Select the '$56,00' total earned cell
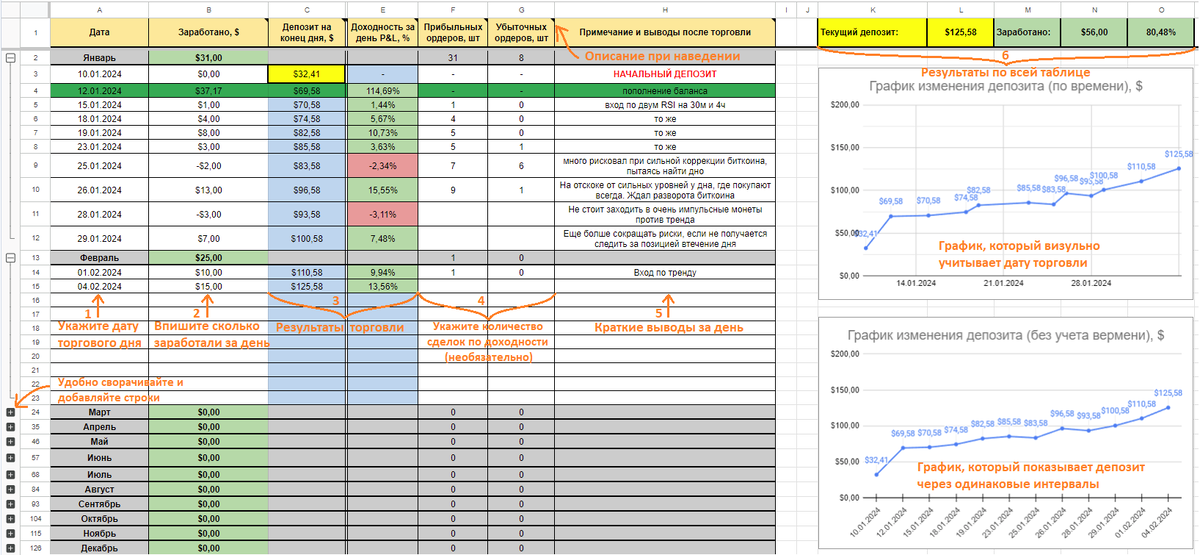This screenshot has height=555, width=1200. pyautogui.click(x=1095, y=33)
